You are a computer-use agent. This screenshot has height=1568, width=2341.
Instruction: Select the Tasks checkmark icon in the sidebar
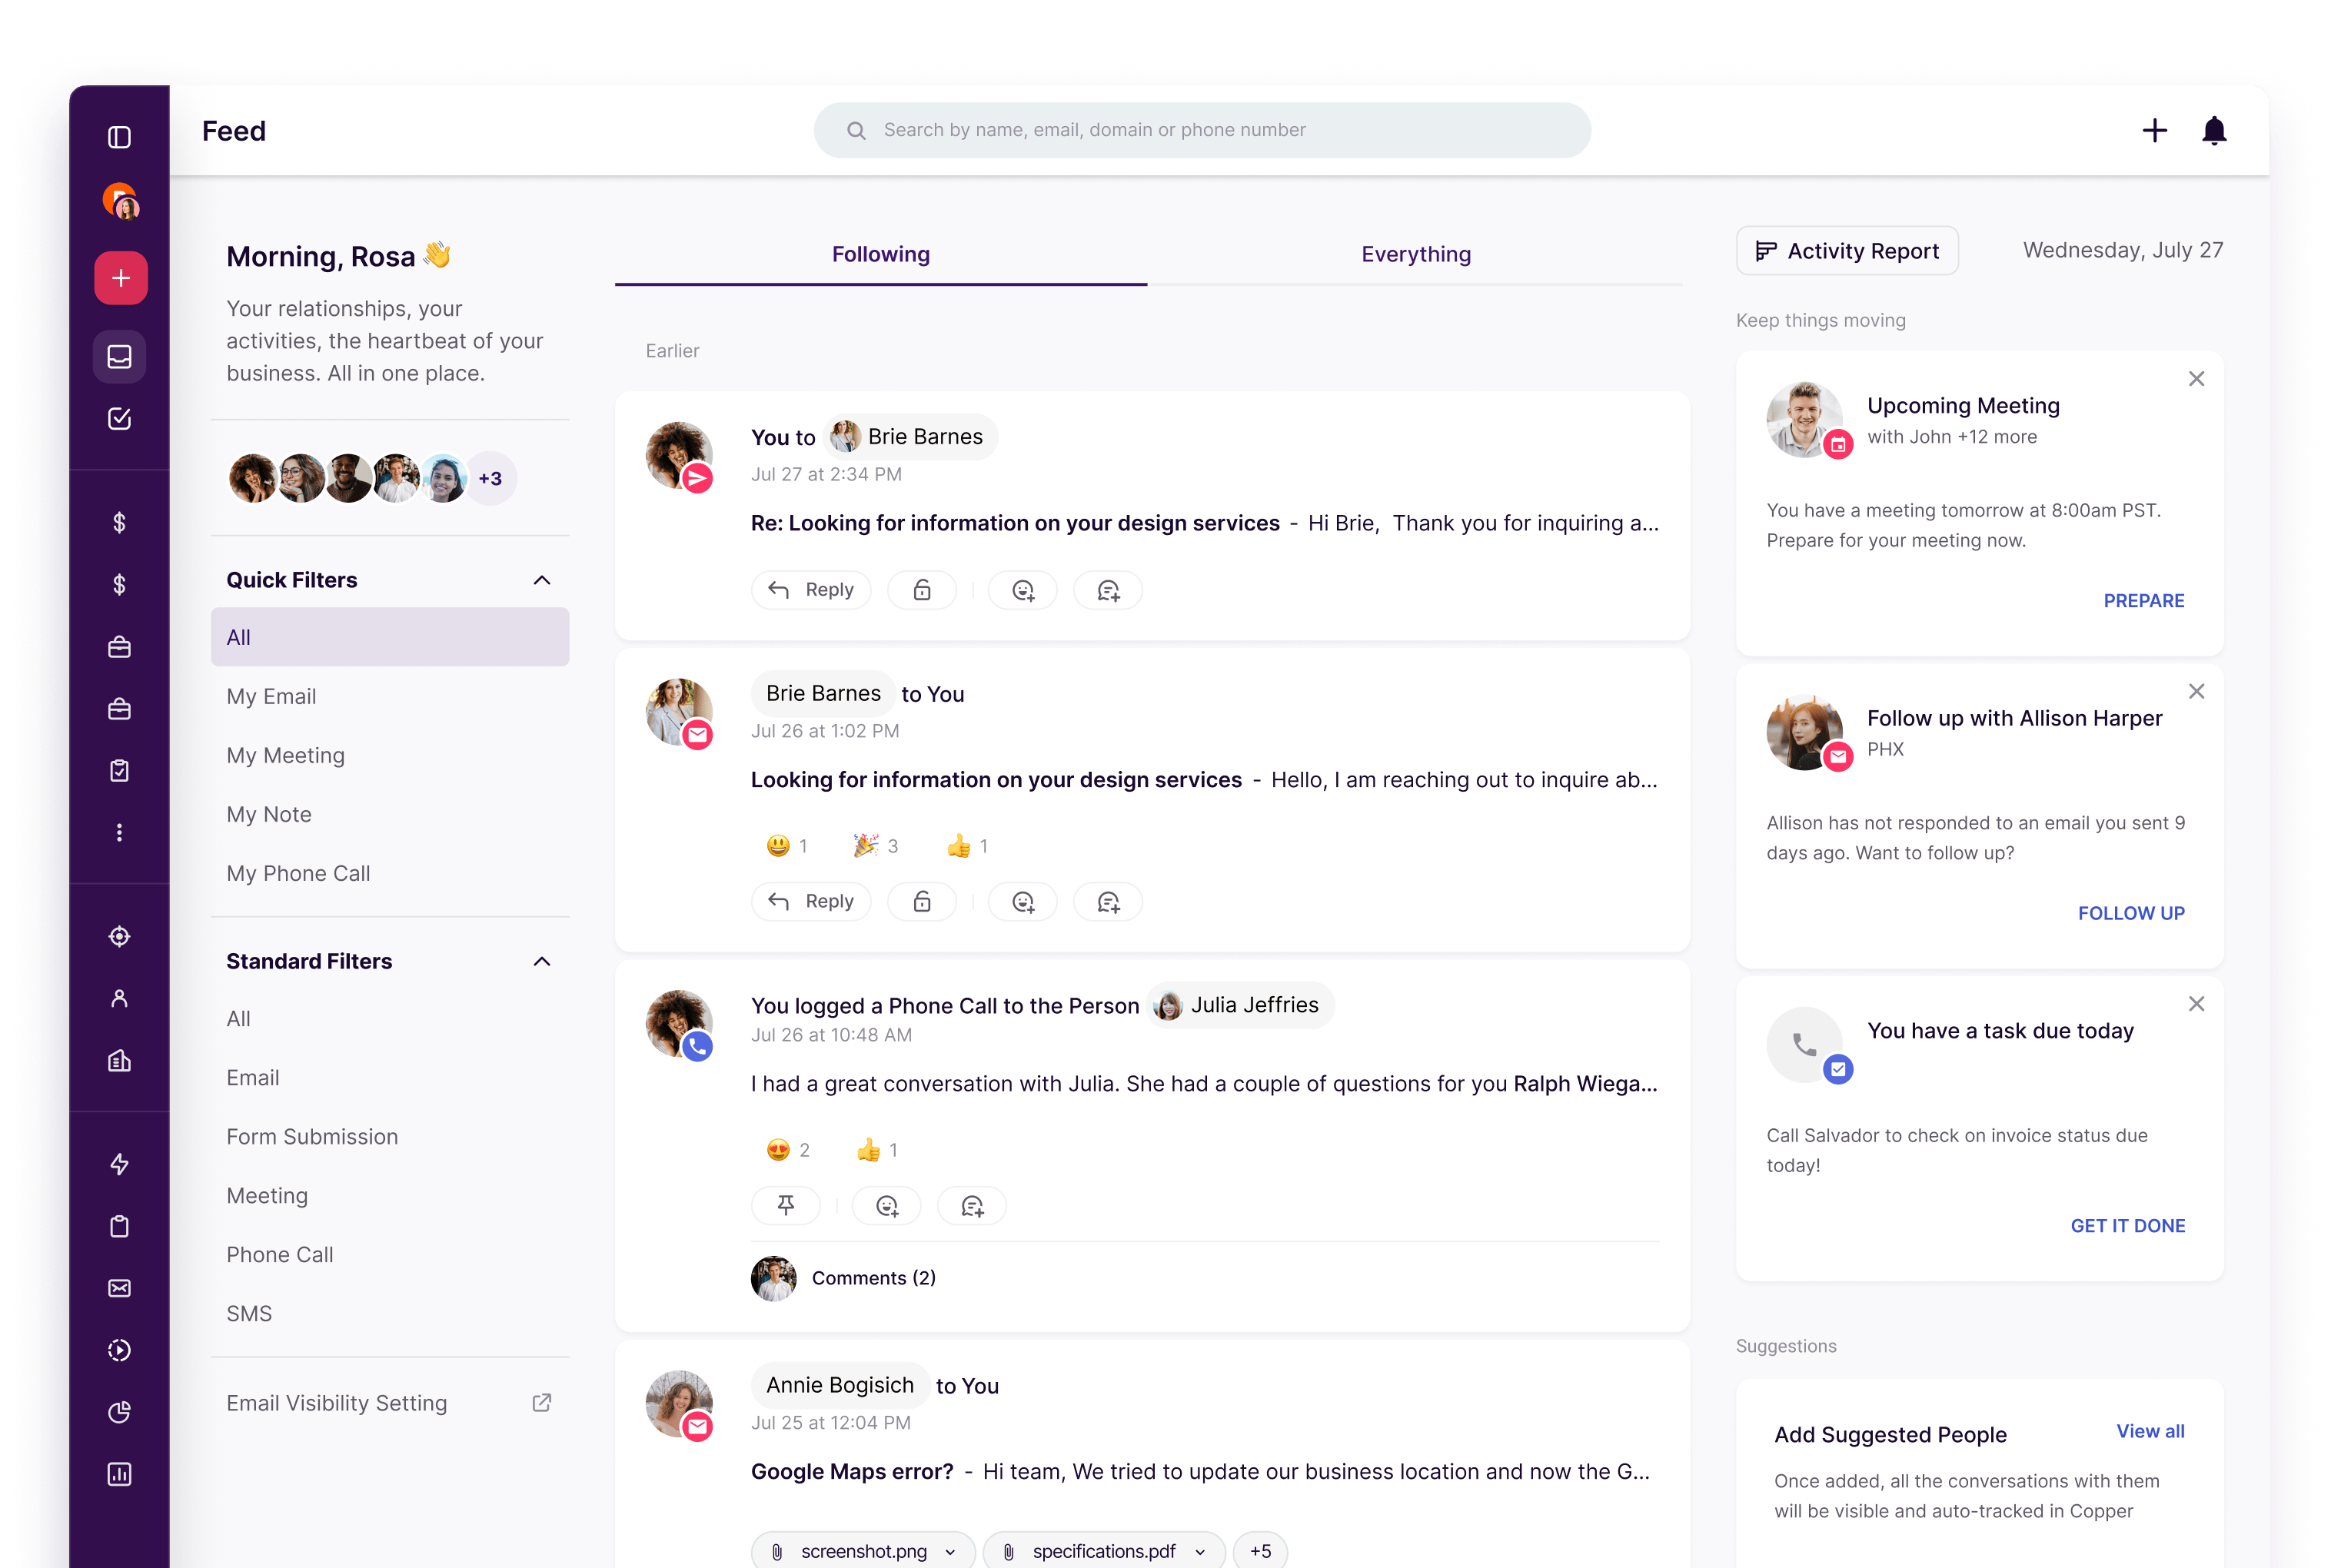point(119,419)
